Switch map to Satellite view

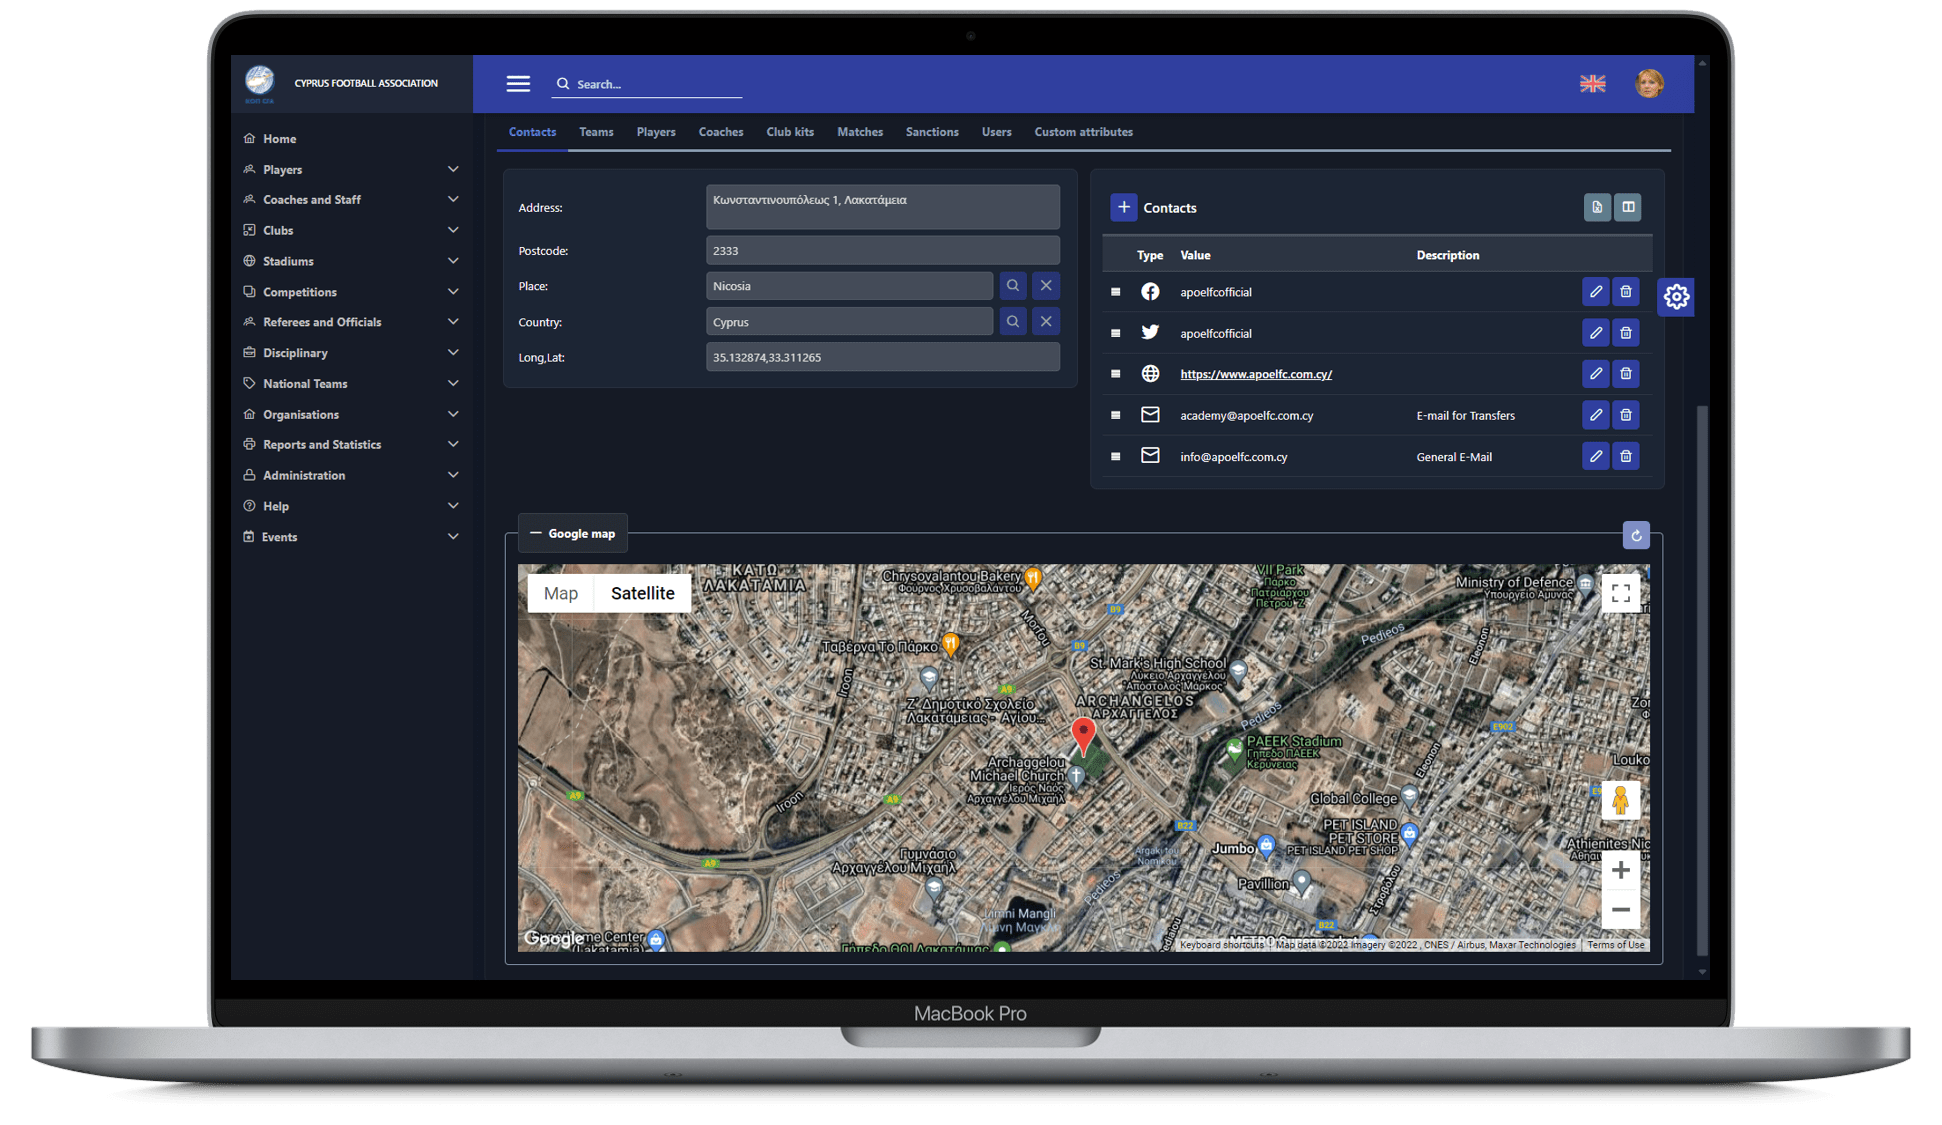point(641,592)
